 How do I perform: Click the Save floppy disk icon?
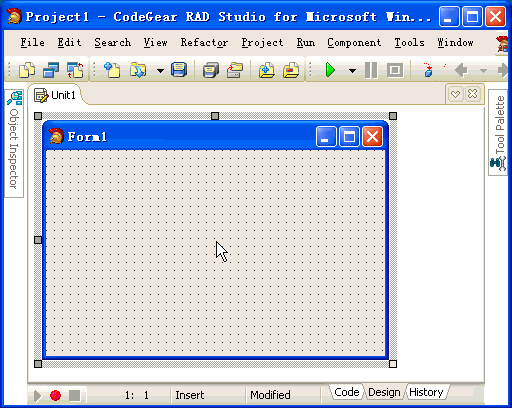(179, 70)
